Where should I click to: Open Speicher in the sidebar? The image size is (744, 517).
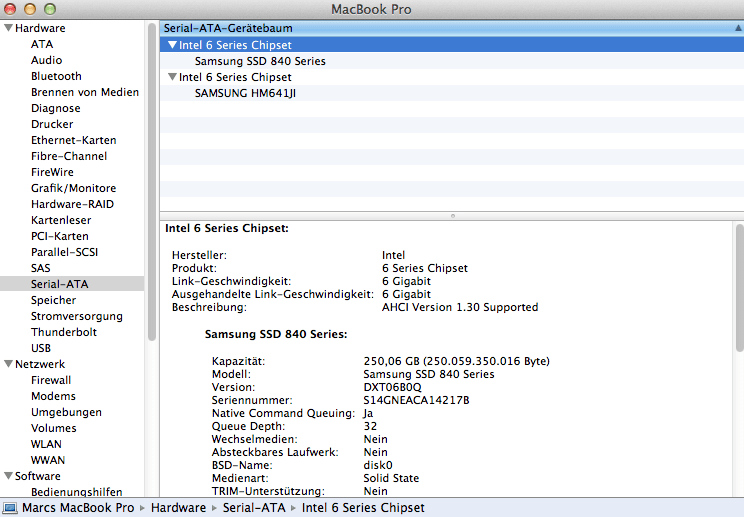click(53, 300)
